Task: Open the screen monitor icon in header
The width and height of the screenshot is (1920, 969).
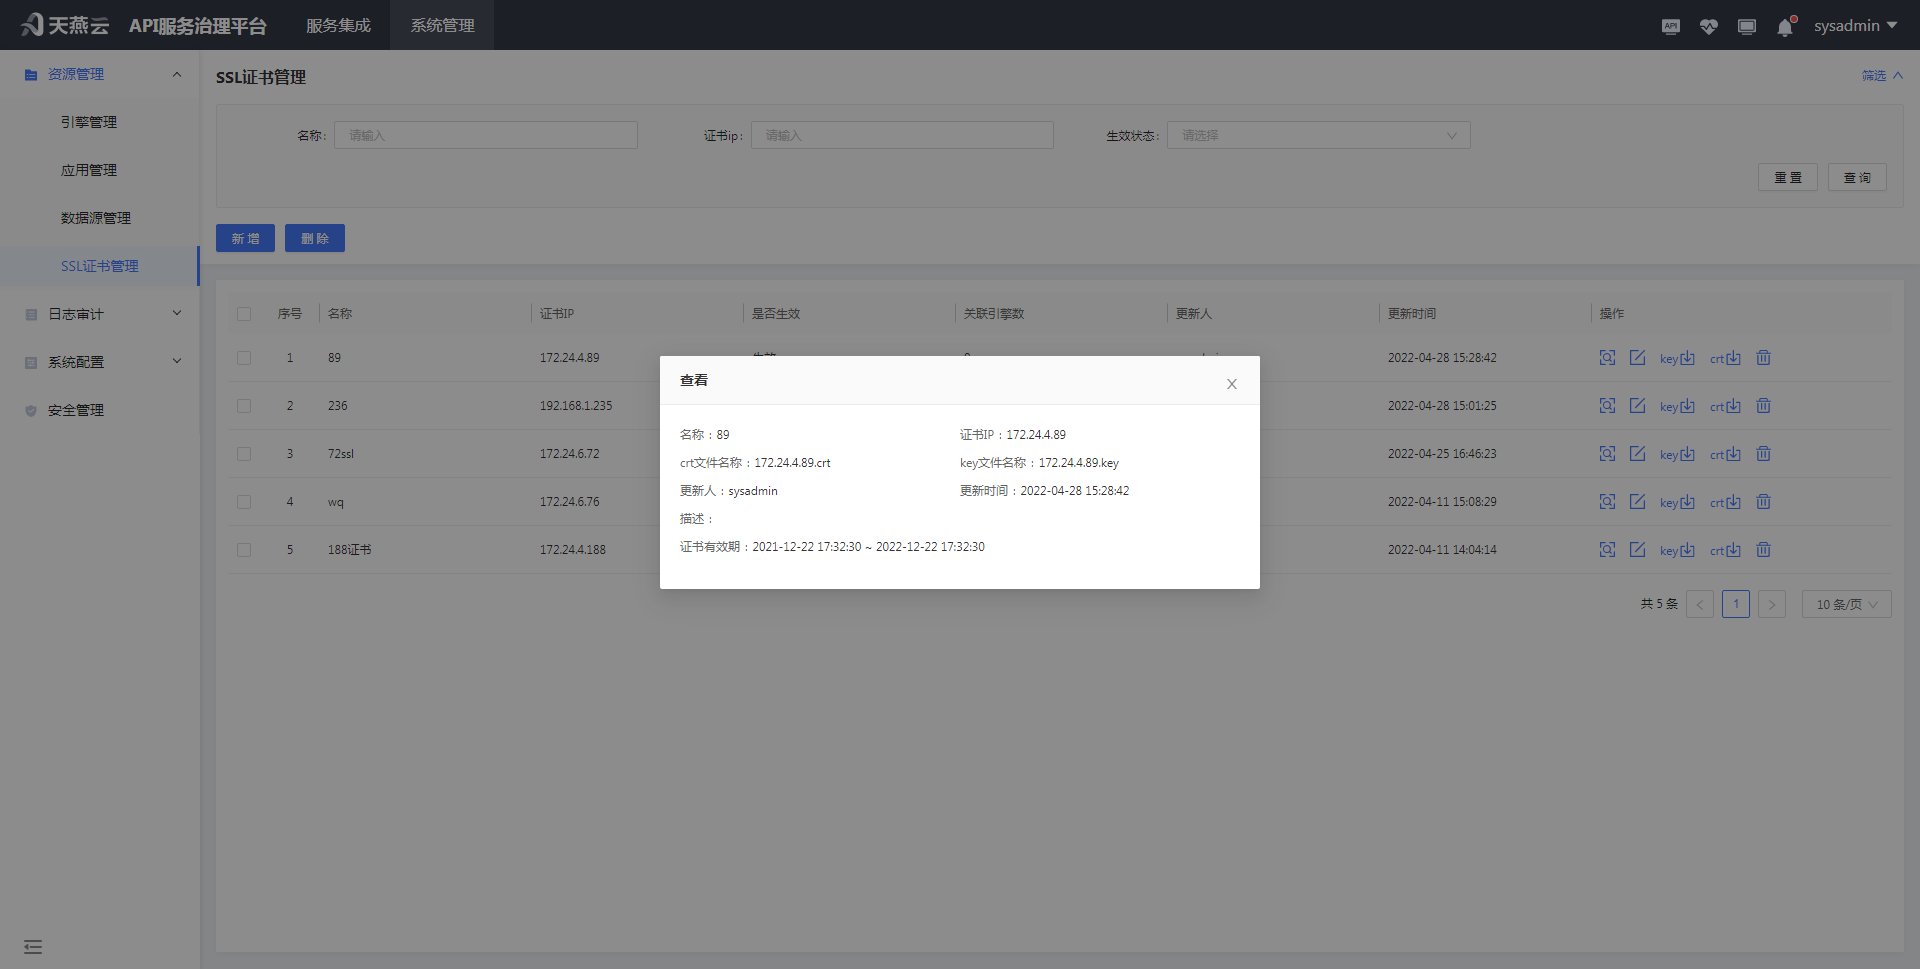Action: tap(1747, 26)
